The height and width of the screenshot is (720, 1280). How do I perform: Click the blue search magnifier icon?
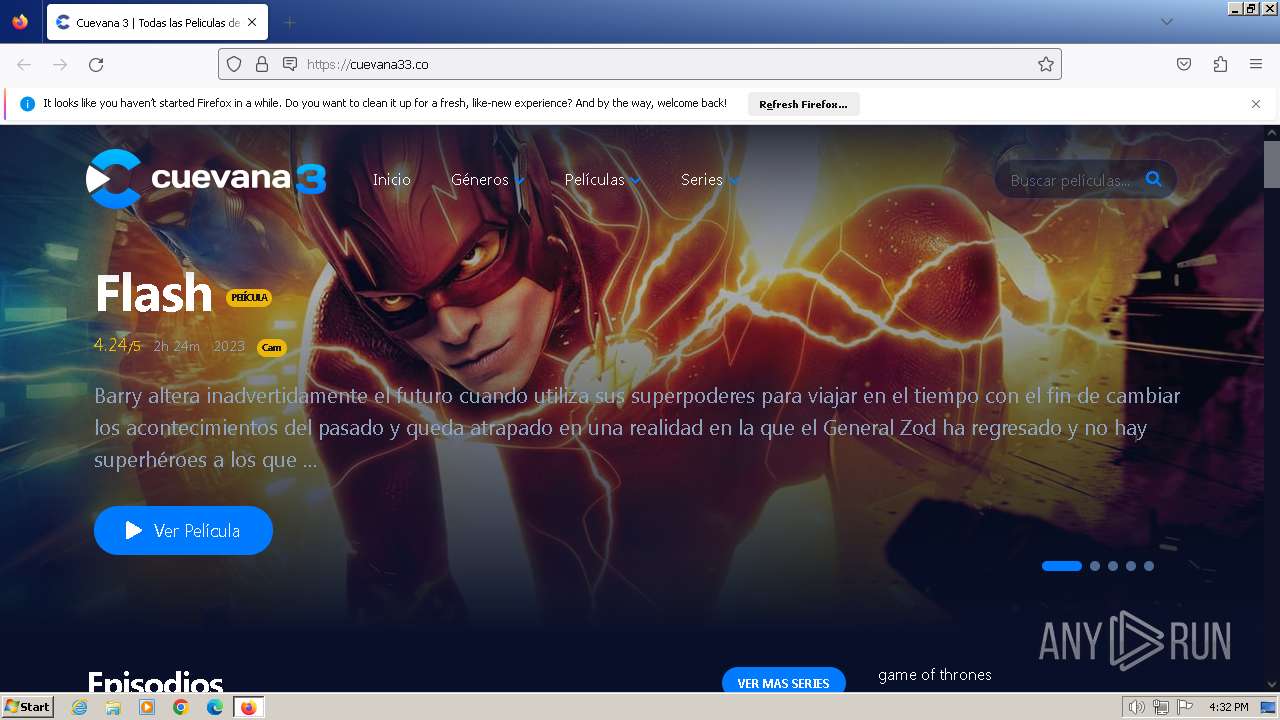pyautogui.click(x=1154, y=179)
